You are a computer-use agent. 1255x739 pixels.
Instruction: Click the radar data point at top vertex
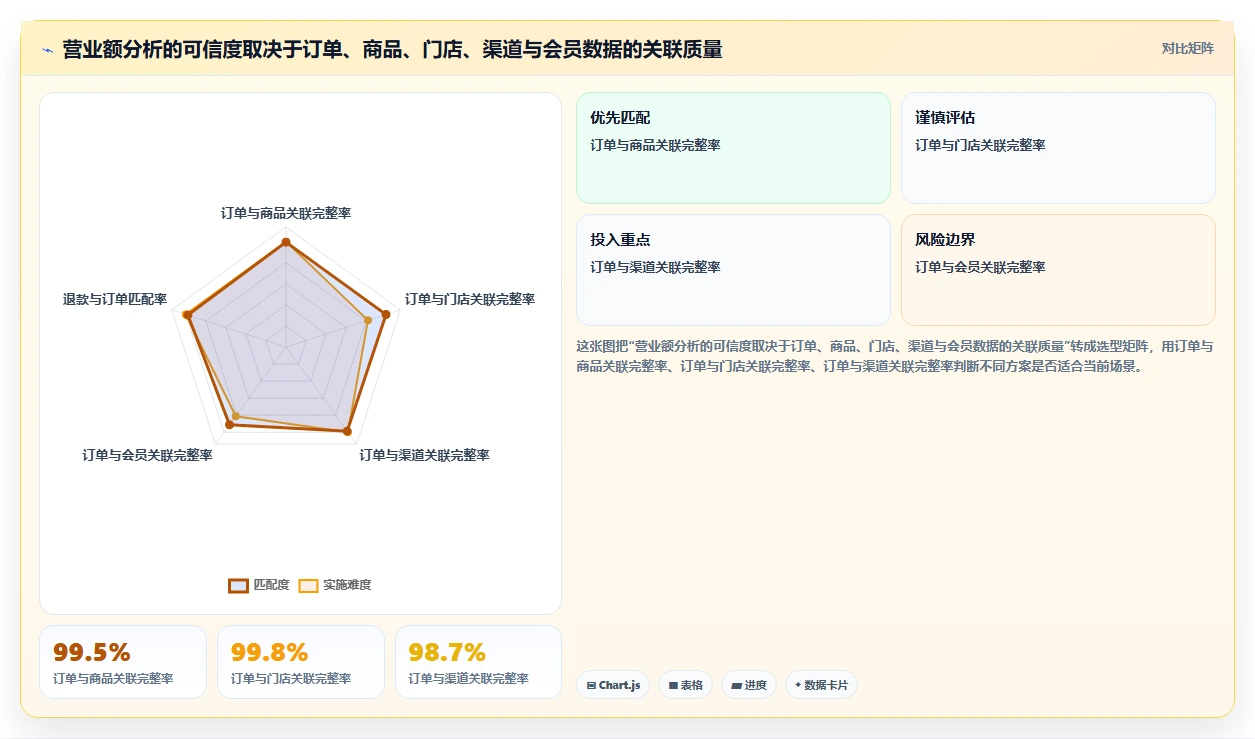286,242
